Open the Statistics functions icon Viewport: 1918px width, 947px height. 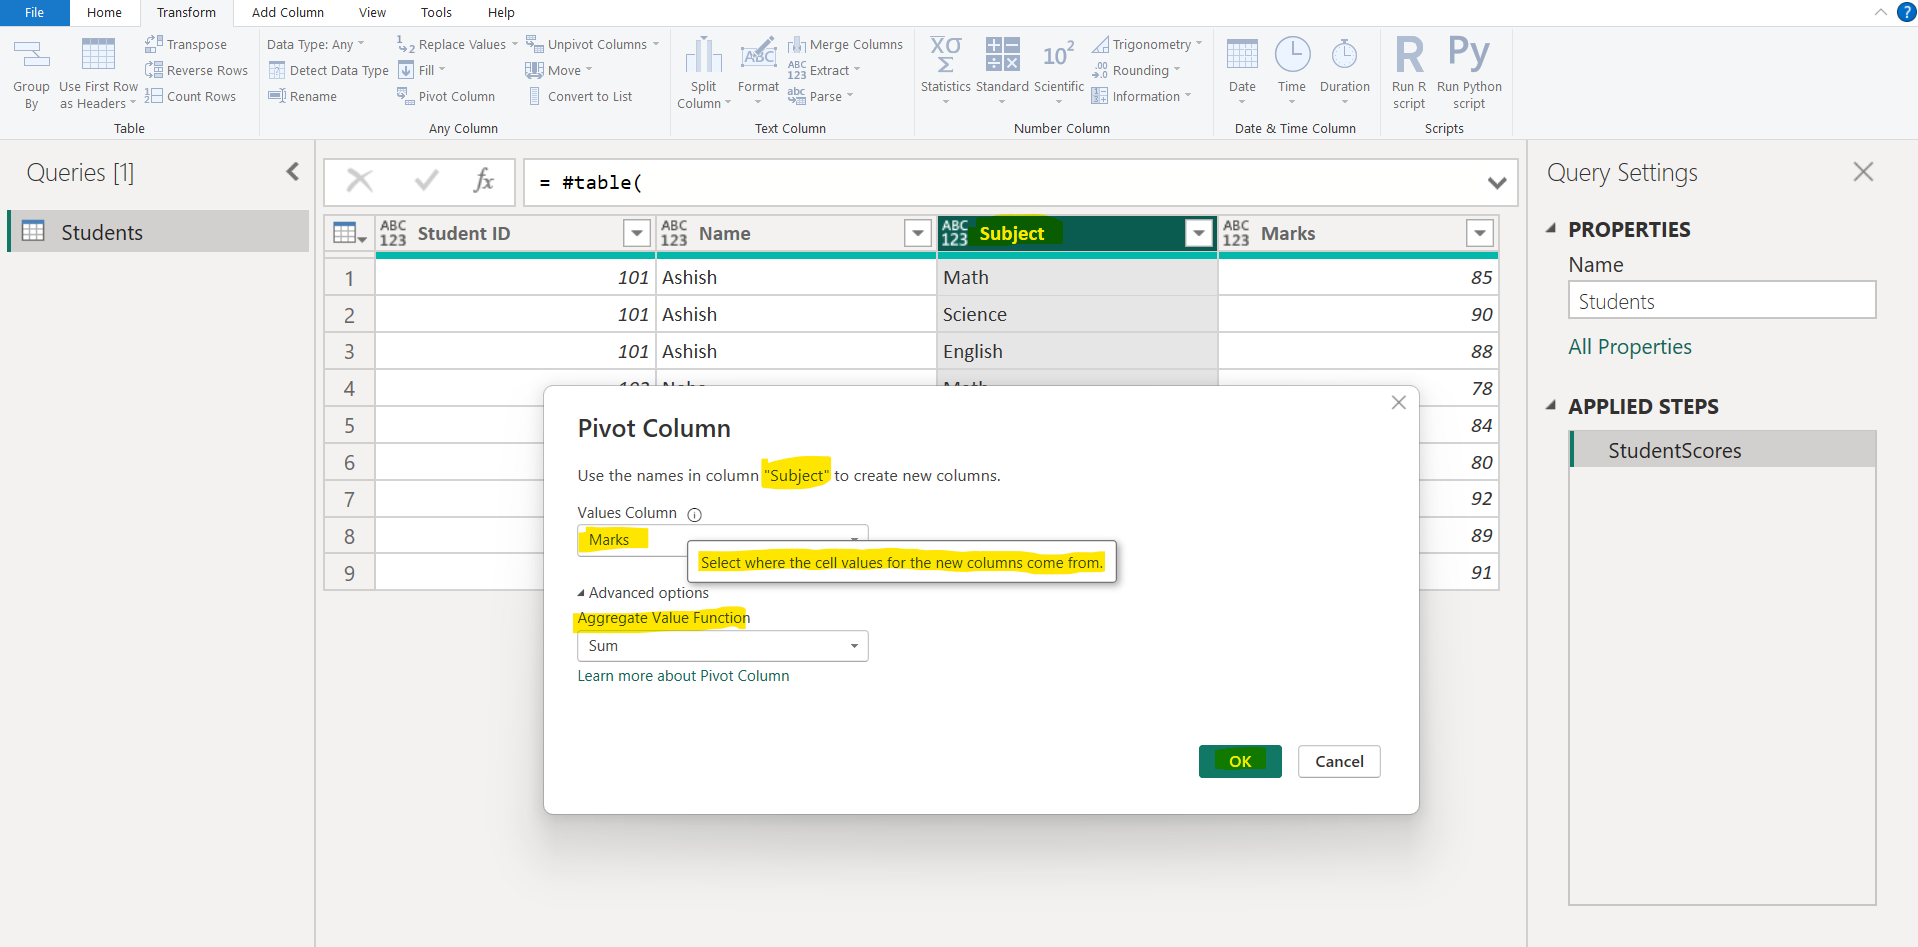(945, 56)
